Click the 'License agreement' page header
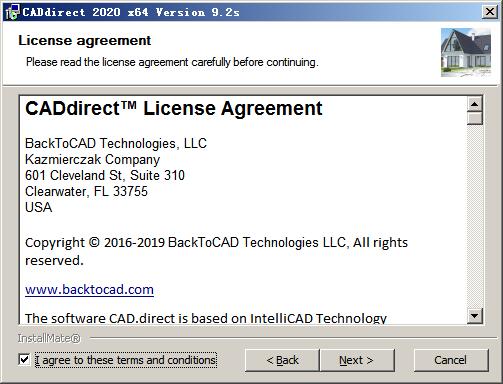 (84, 41)
